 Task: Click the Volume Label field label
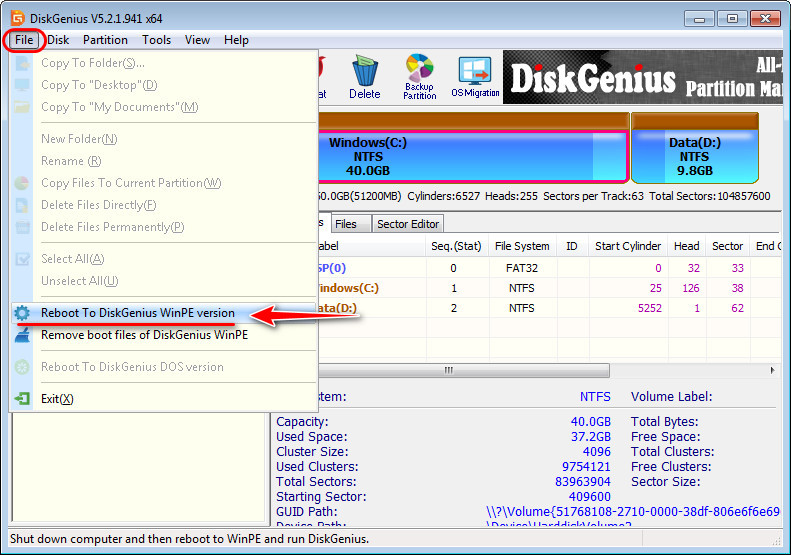pyautogui.click(x=671, y=397)
